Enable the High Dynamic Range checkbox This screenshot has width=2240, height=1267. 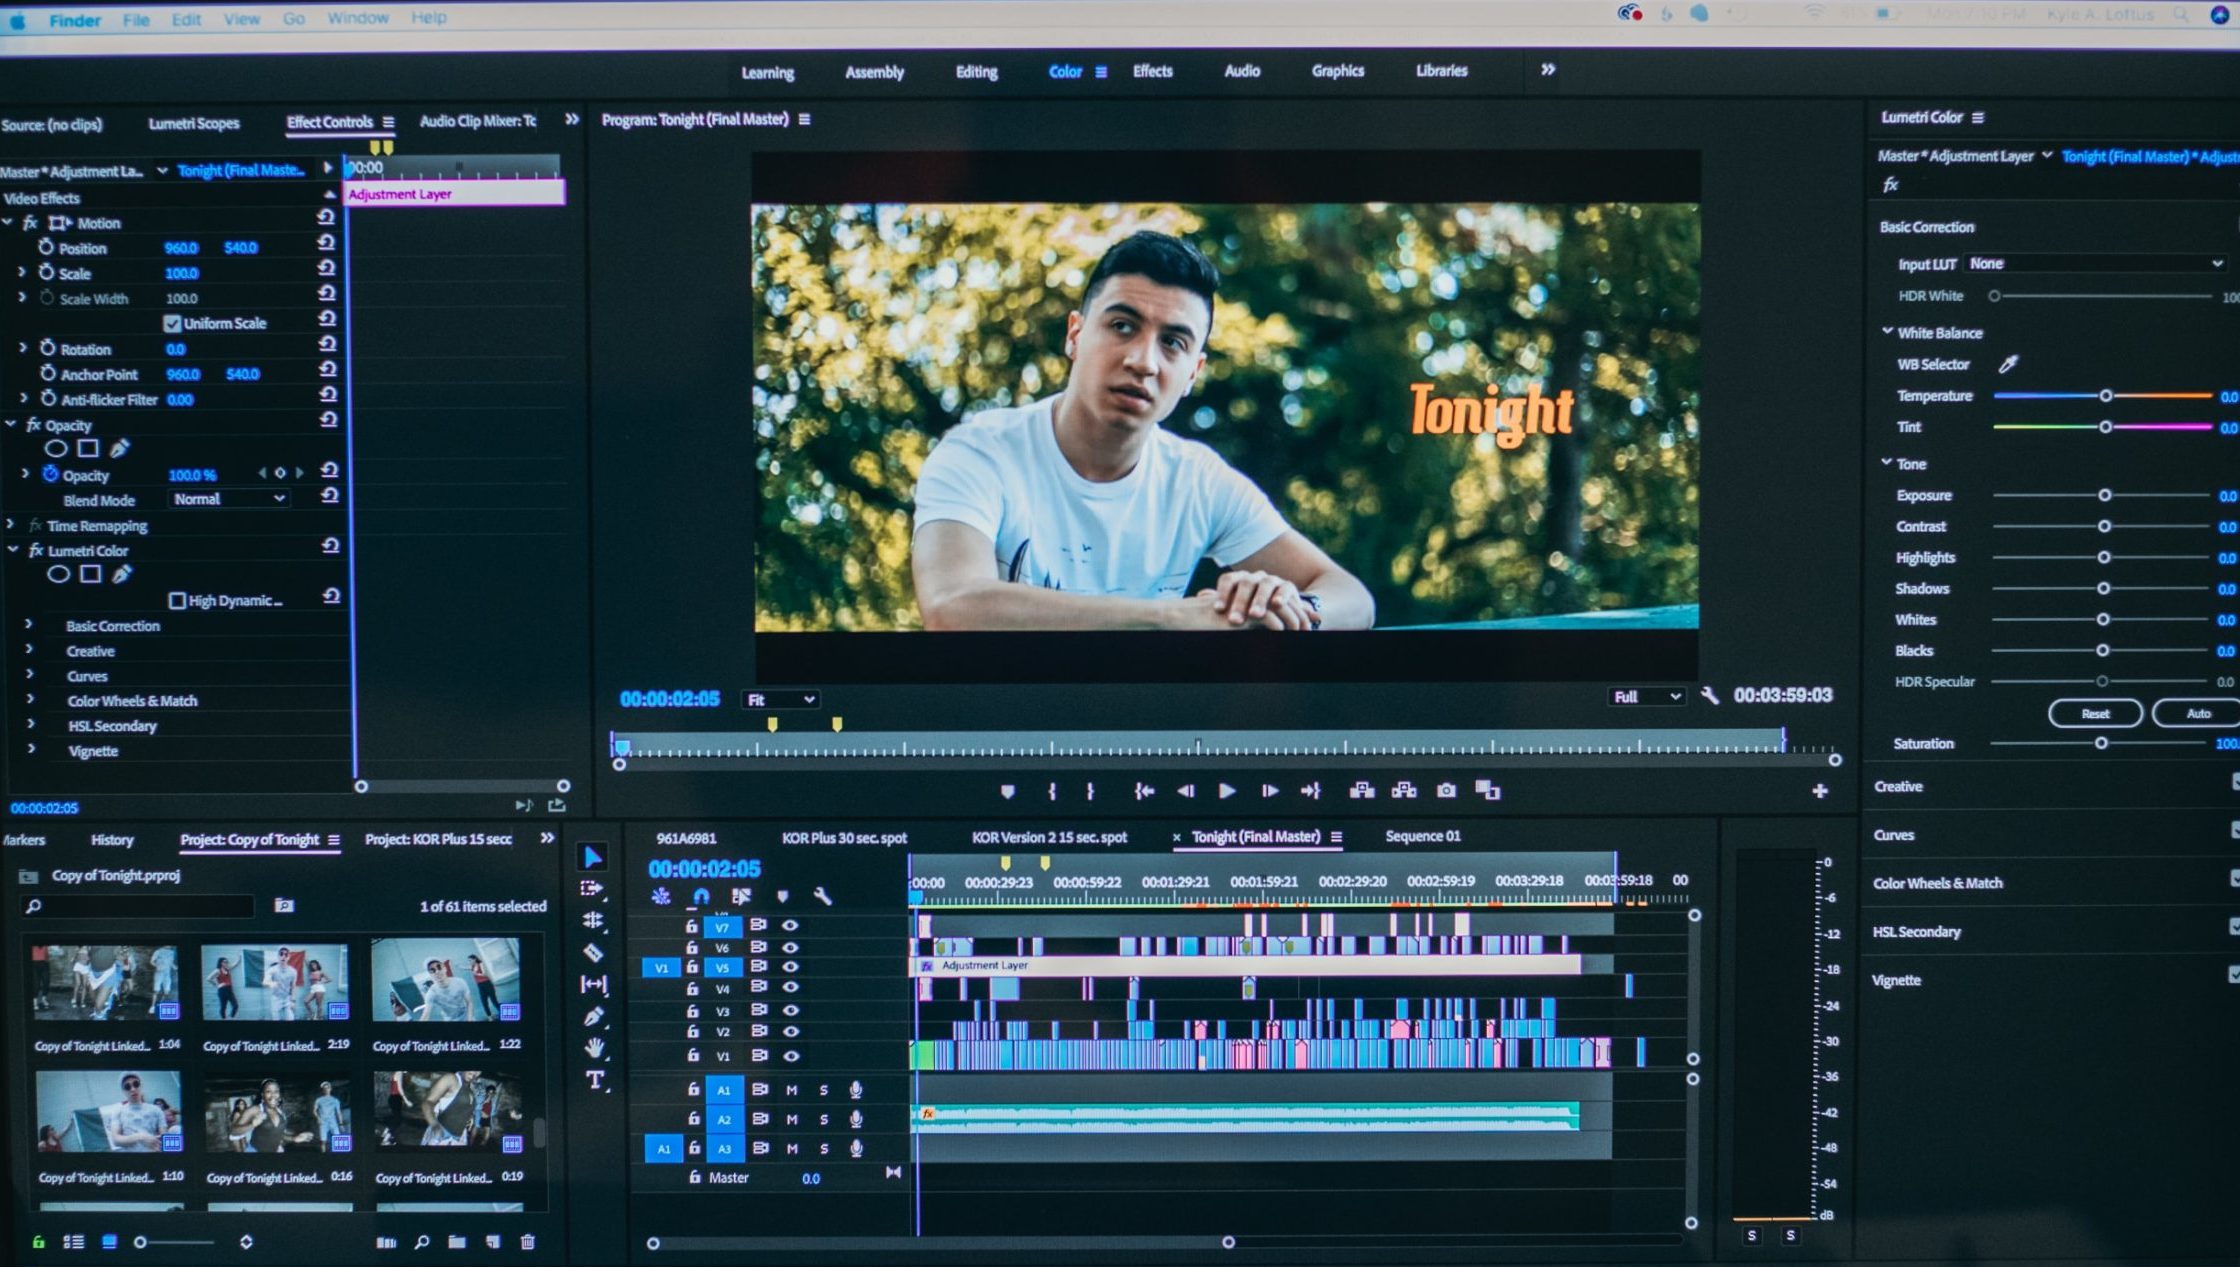click(x=177, y=600)
